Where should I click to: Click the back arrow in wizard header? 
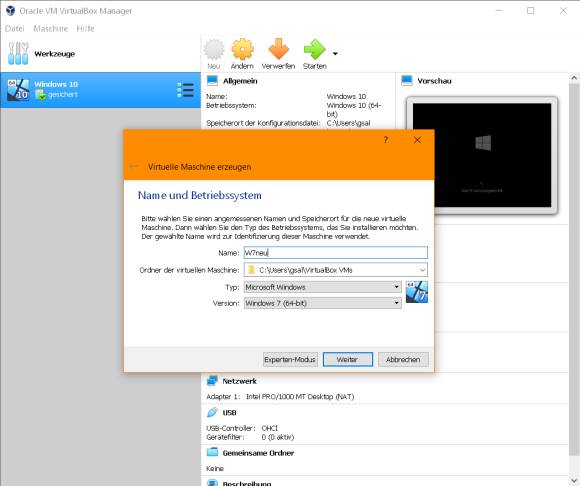[134, 166]
